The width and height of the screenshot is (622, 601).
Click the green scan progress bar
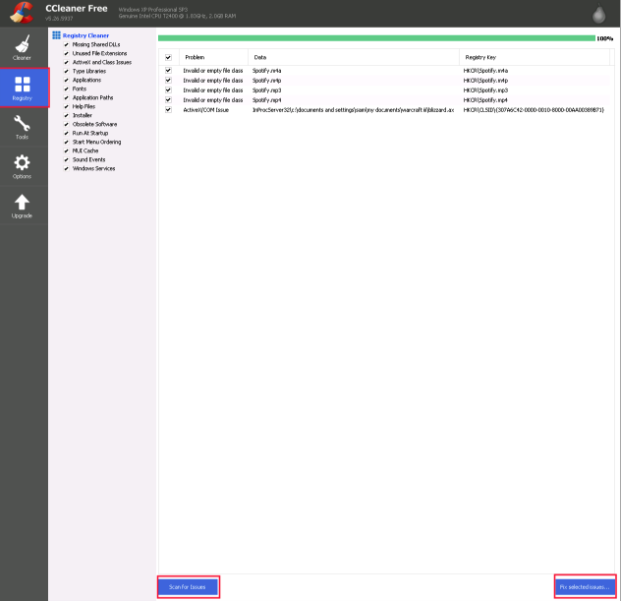[x=376, y=38]
